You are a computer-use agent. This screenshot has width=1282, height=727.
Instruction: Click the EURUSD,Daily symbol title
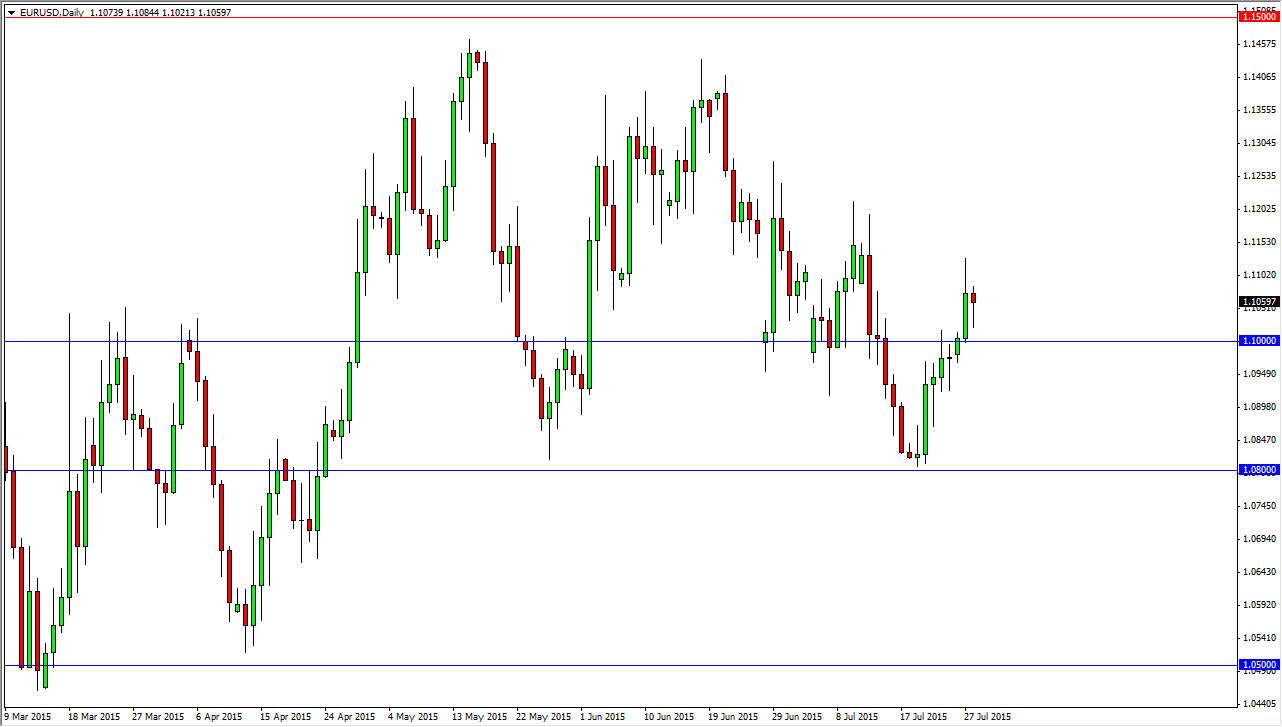tap(51, 13)
